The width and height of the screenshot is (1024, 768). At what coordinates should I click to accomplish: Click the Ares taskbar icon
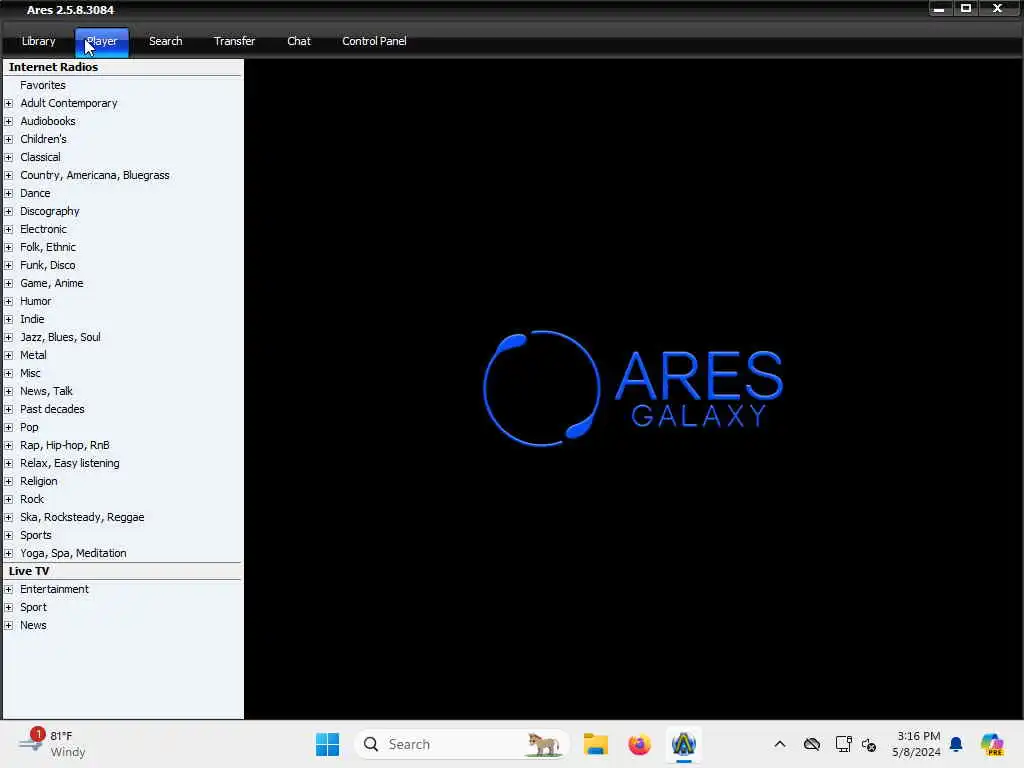(x=684, y=744)
